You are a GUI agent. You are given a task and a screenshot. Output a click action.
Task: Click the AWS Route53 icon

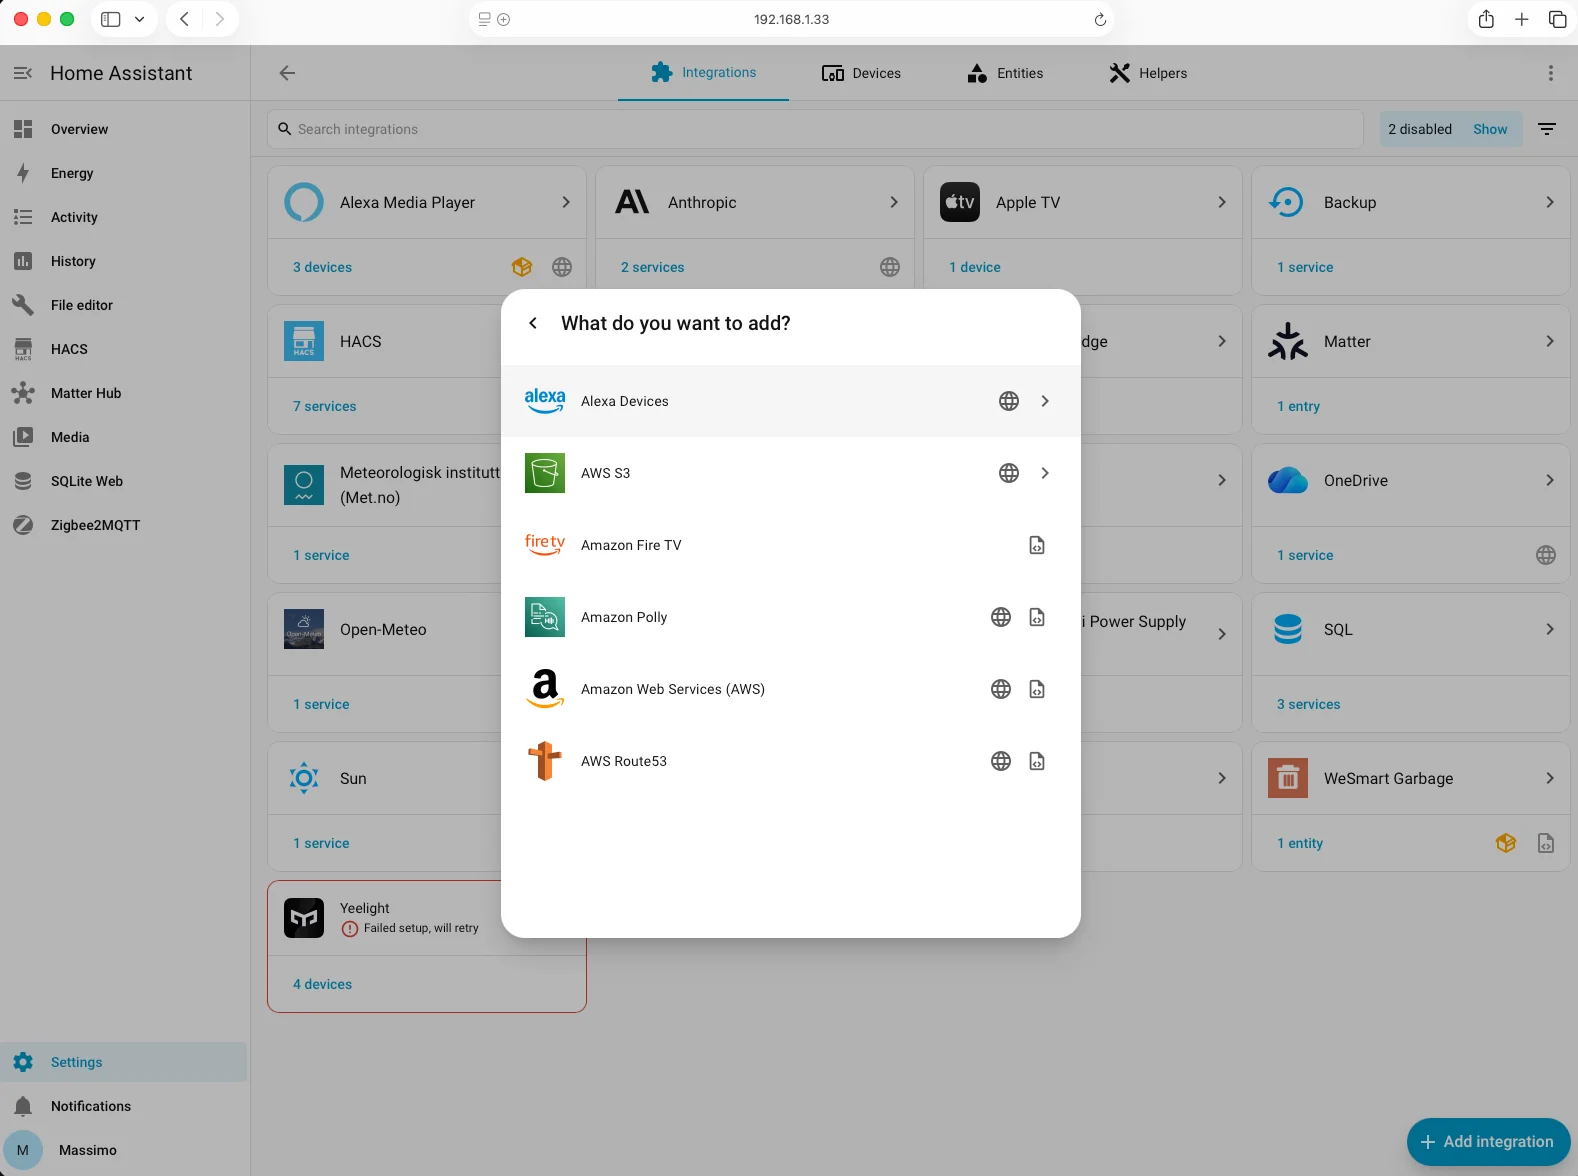pyautogui.click(x=545, y=761)
